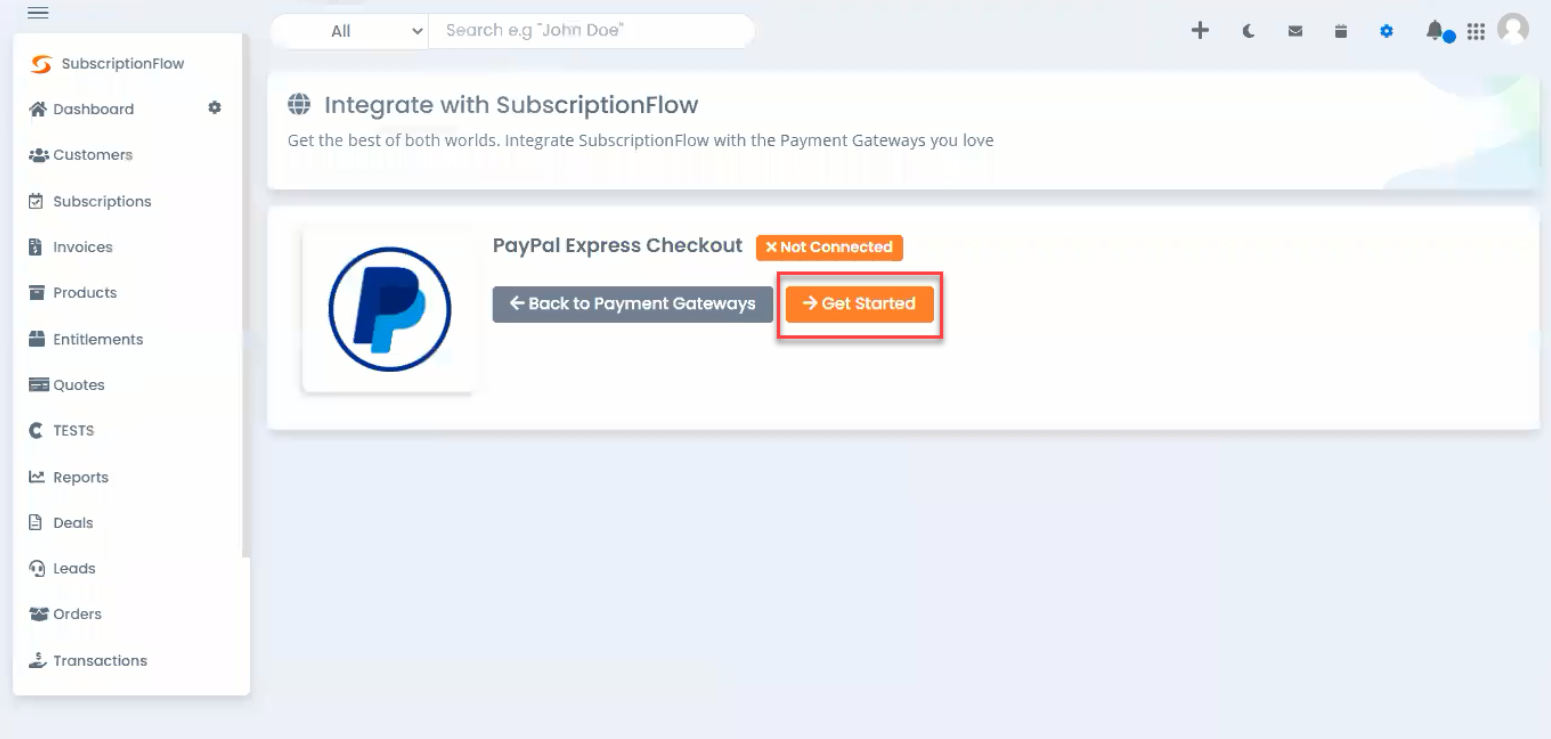Open the calendar icon in top bar

point(1341,31)
